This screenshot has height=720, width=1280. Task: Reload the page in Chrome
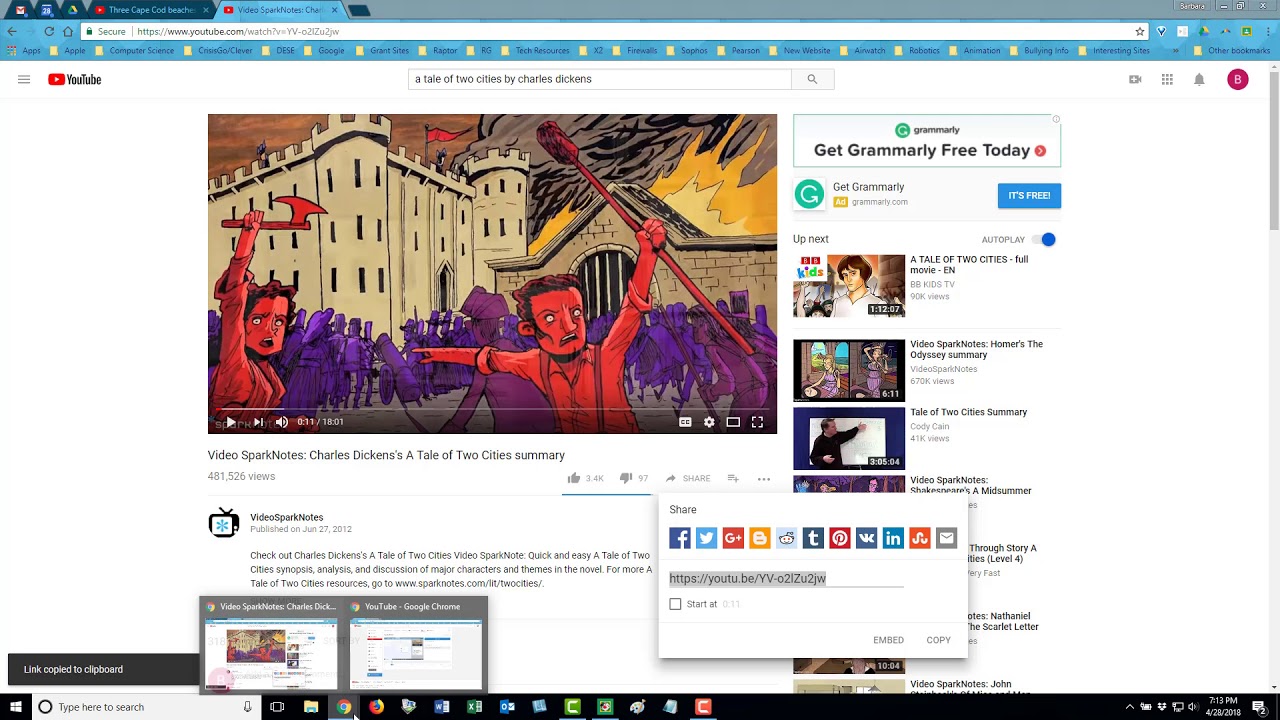49,31
